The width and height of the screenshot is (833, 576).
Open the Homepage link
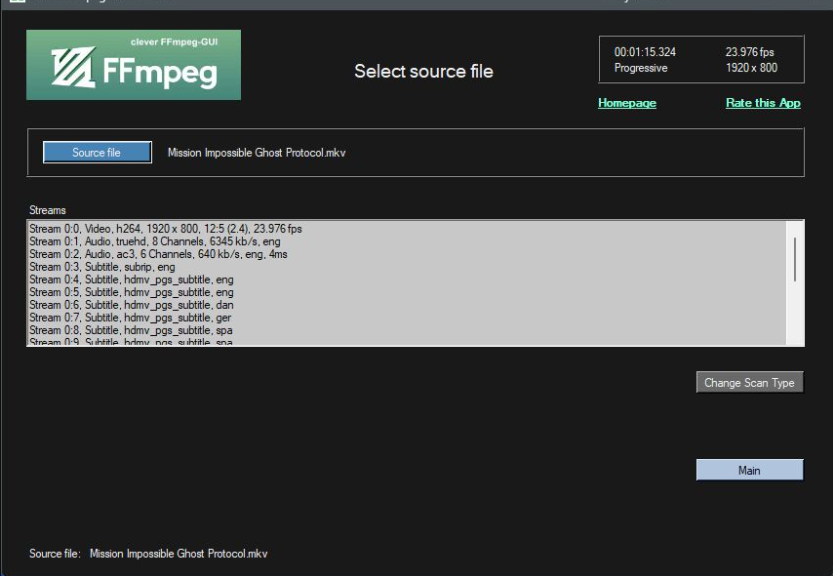[x=627, y=103]
